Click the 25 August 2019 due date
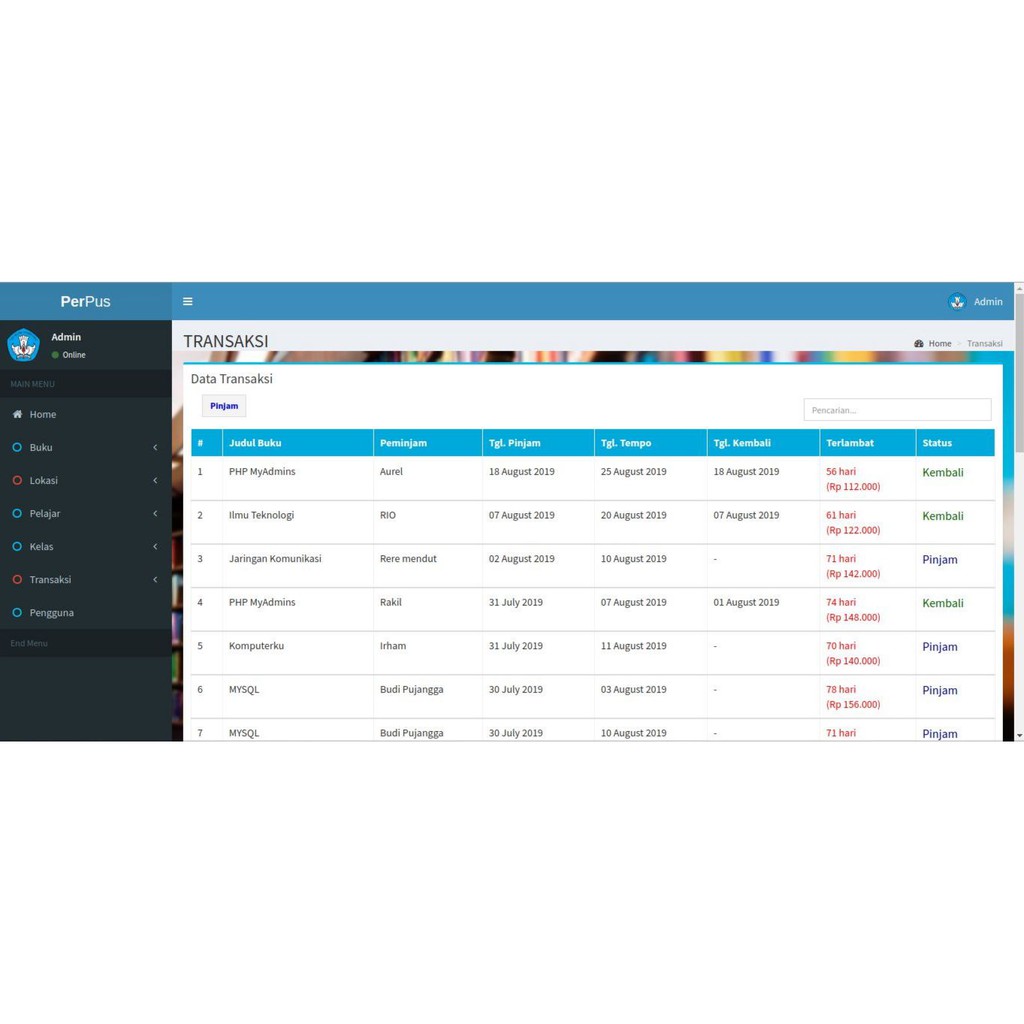1024x1024 pixels. 633,472
